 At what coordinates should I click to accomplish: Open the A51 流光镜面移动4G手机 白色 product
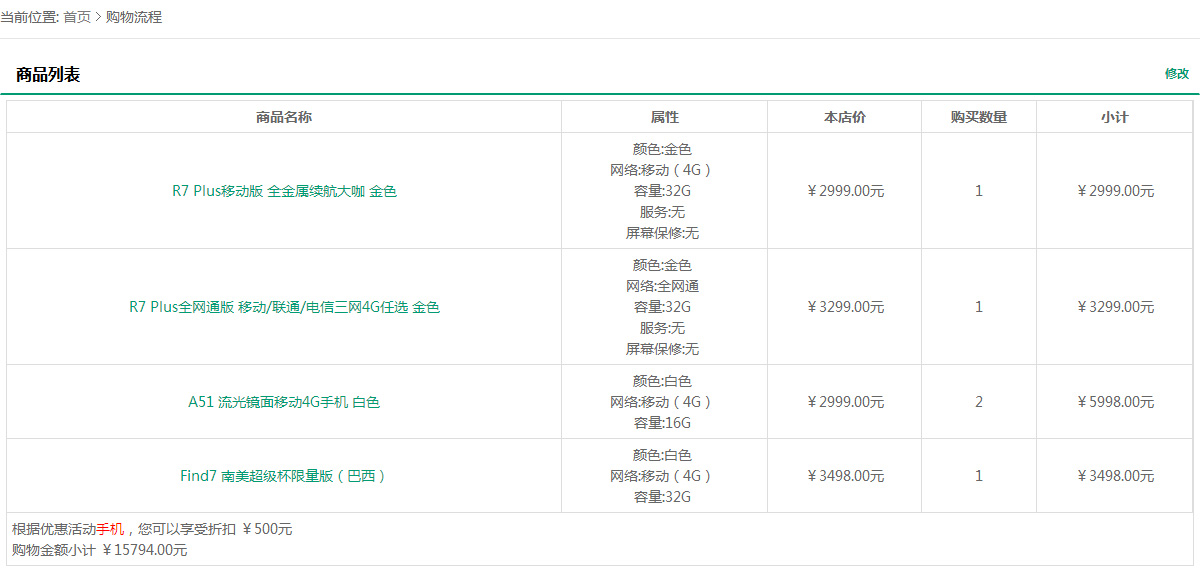pos(284,402)
